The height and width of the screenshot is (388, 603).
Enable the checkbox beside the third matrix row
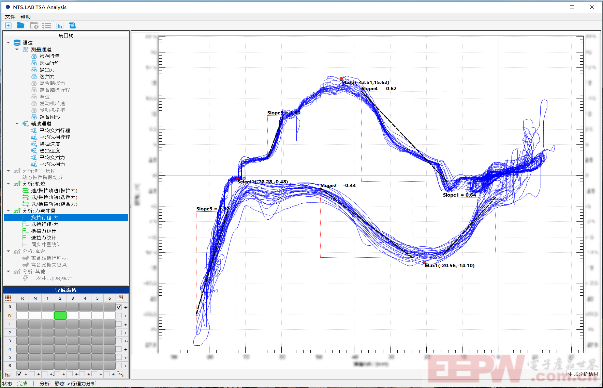click(119, 324)
